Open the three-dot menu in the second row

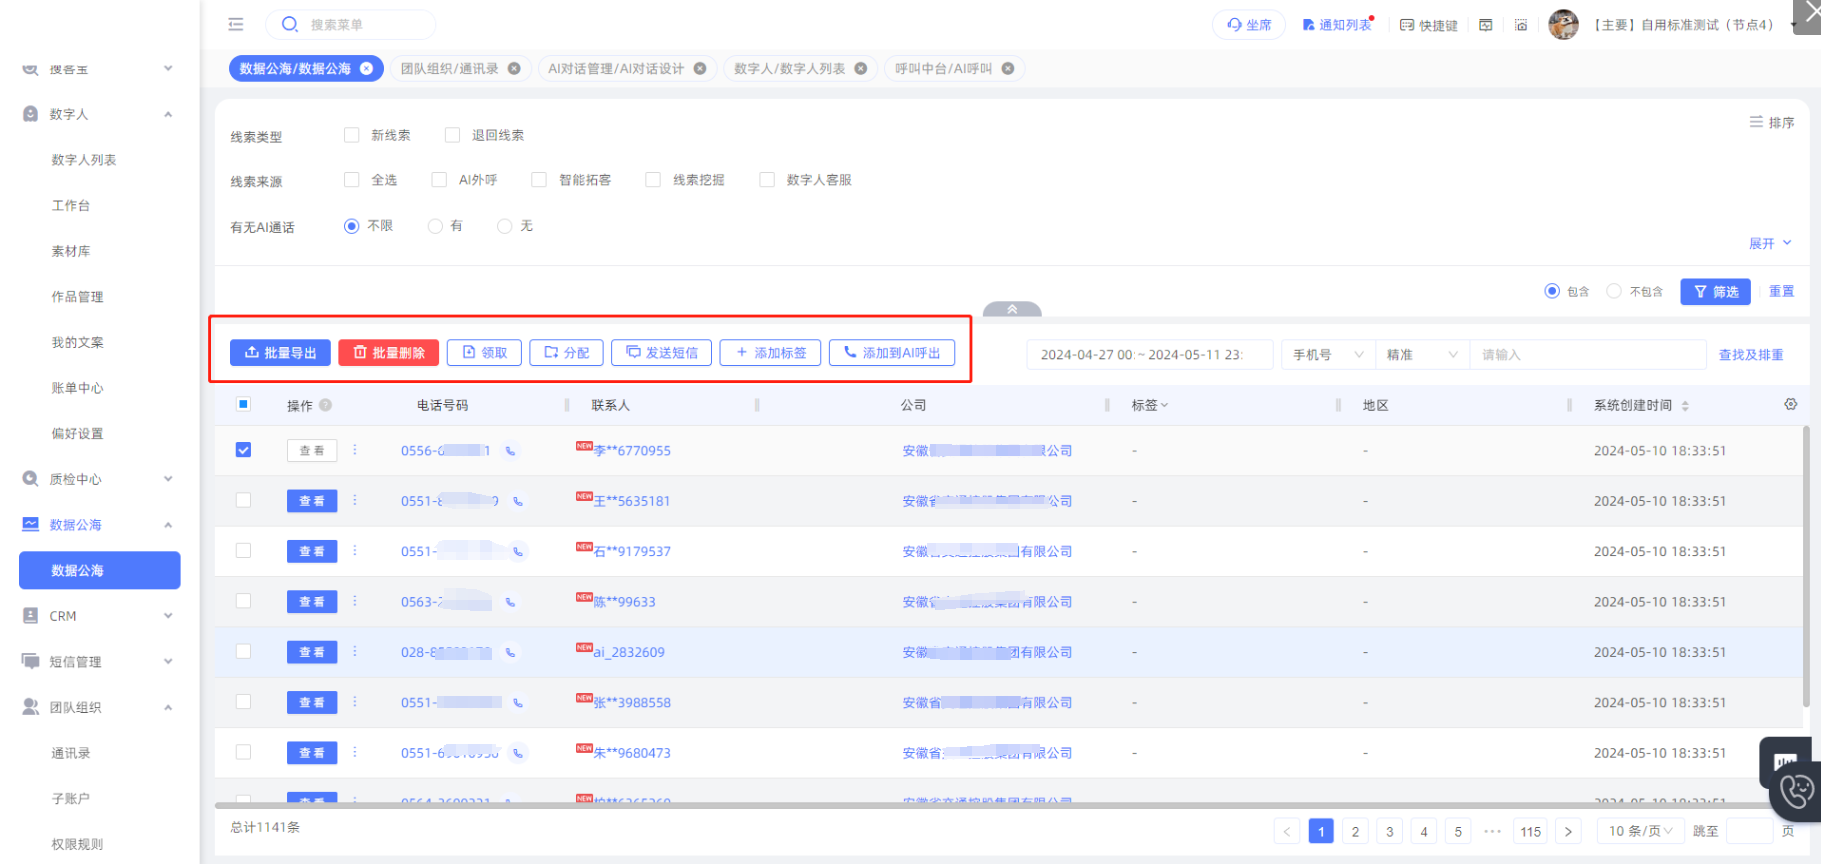click(x=355, y=500)
